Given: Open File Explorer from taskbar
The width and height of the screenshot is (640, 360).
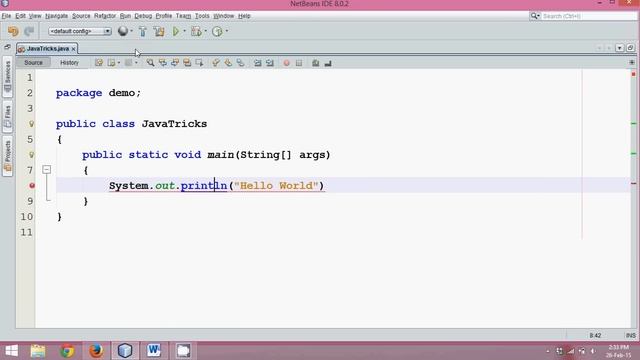Looking at the screenshot, I should click(x=38, y=351).
